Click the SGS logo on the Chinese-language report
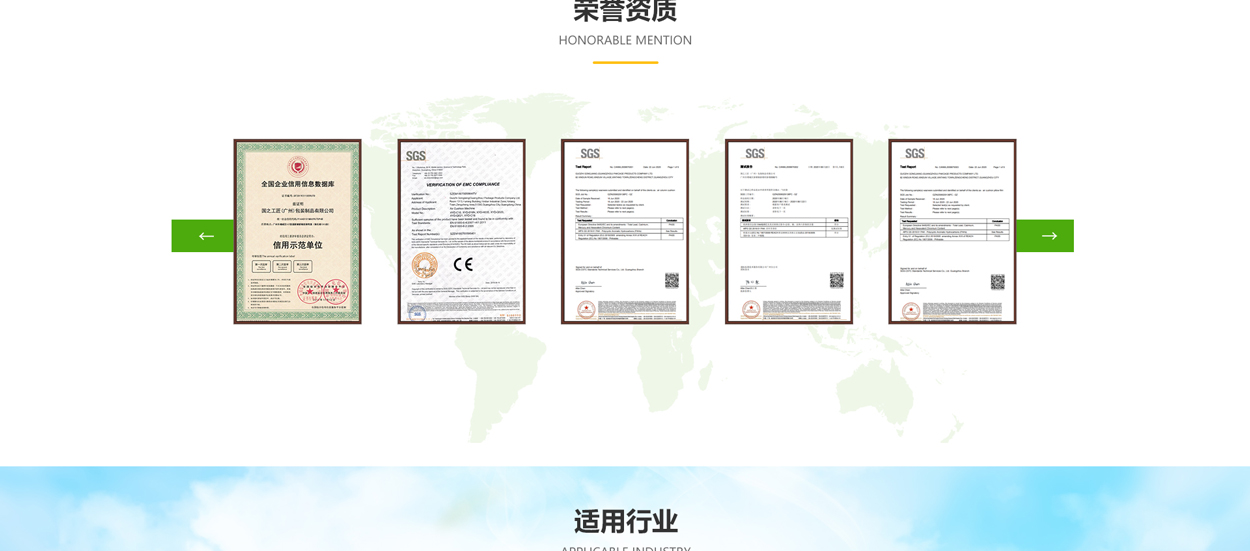Viewport: 1250px width, 551px height. (755, 154)
